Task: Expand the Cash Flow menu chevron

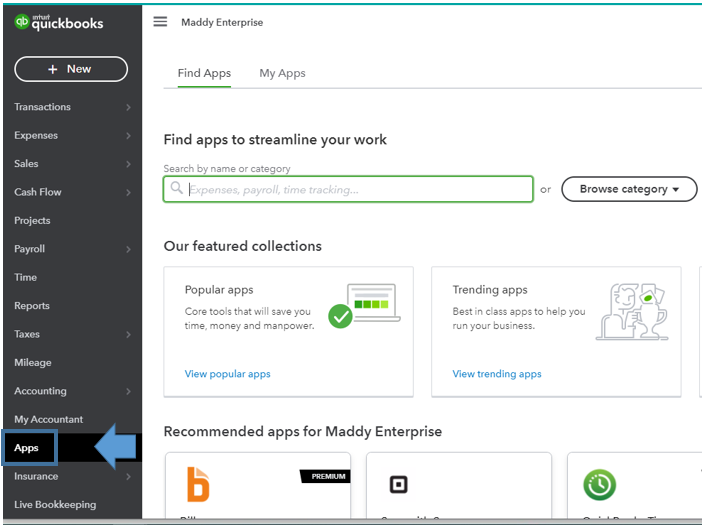Action: 128,192
